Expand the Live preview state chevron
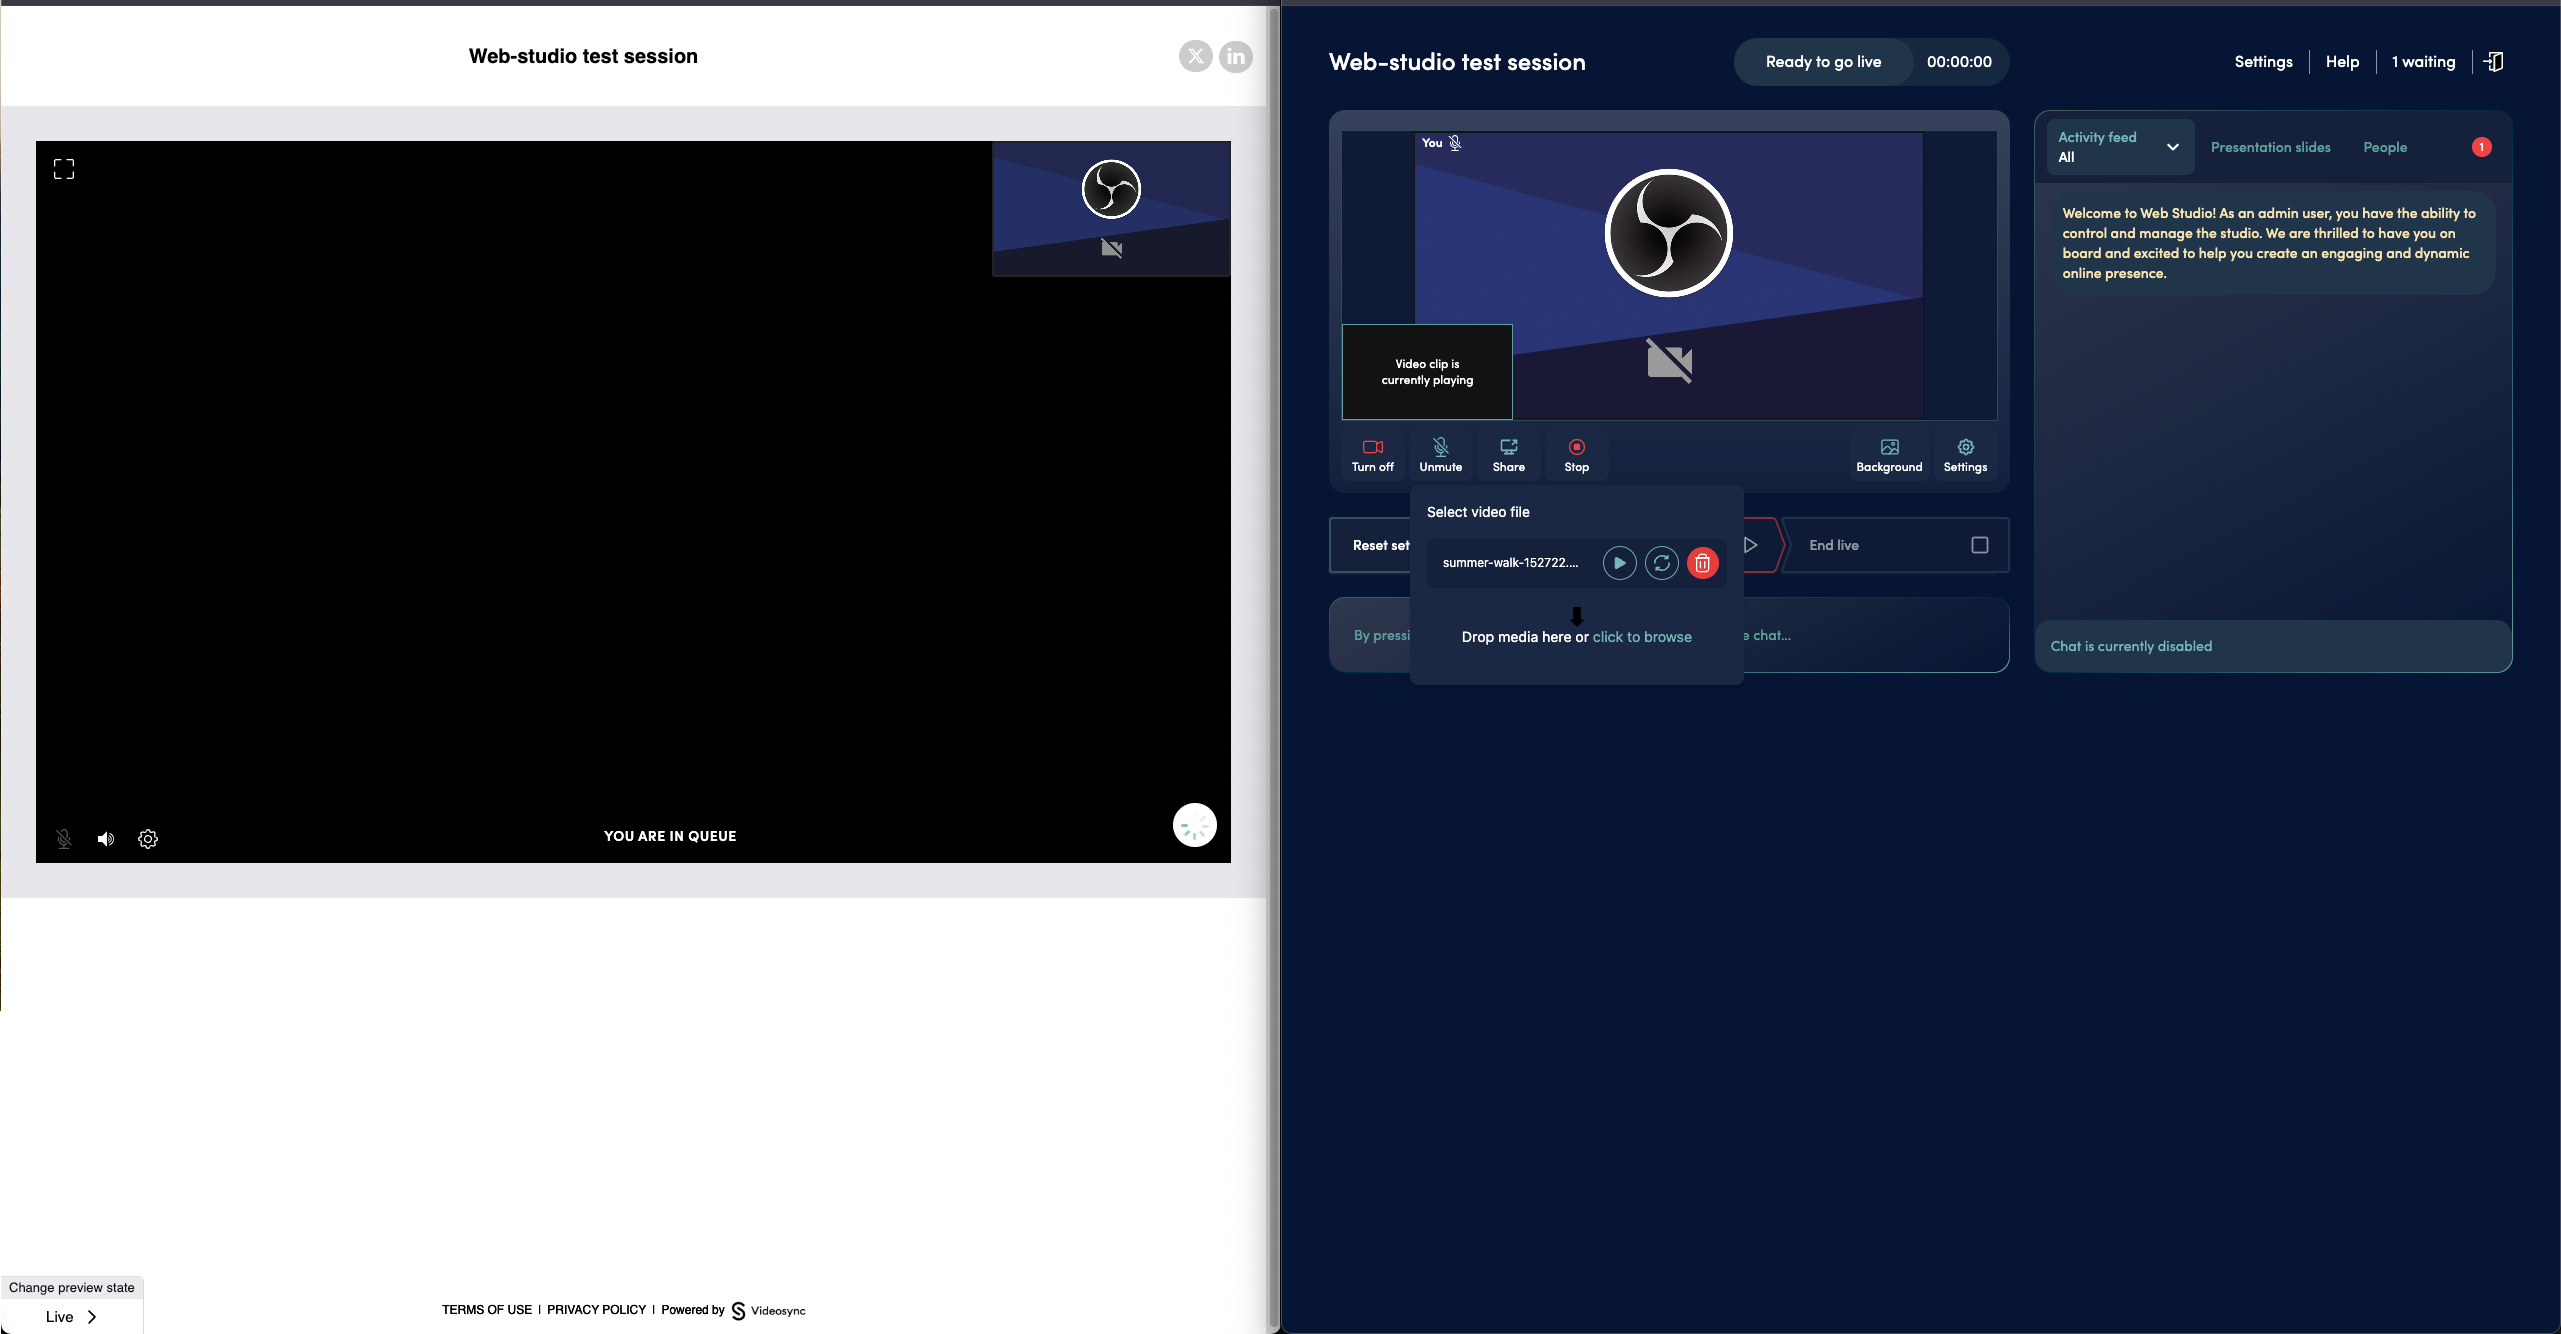This screenshot has width=2561, height=1334. (x=92, y=1317)
